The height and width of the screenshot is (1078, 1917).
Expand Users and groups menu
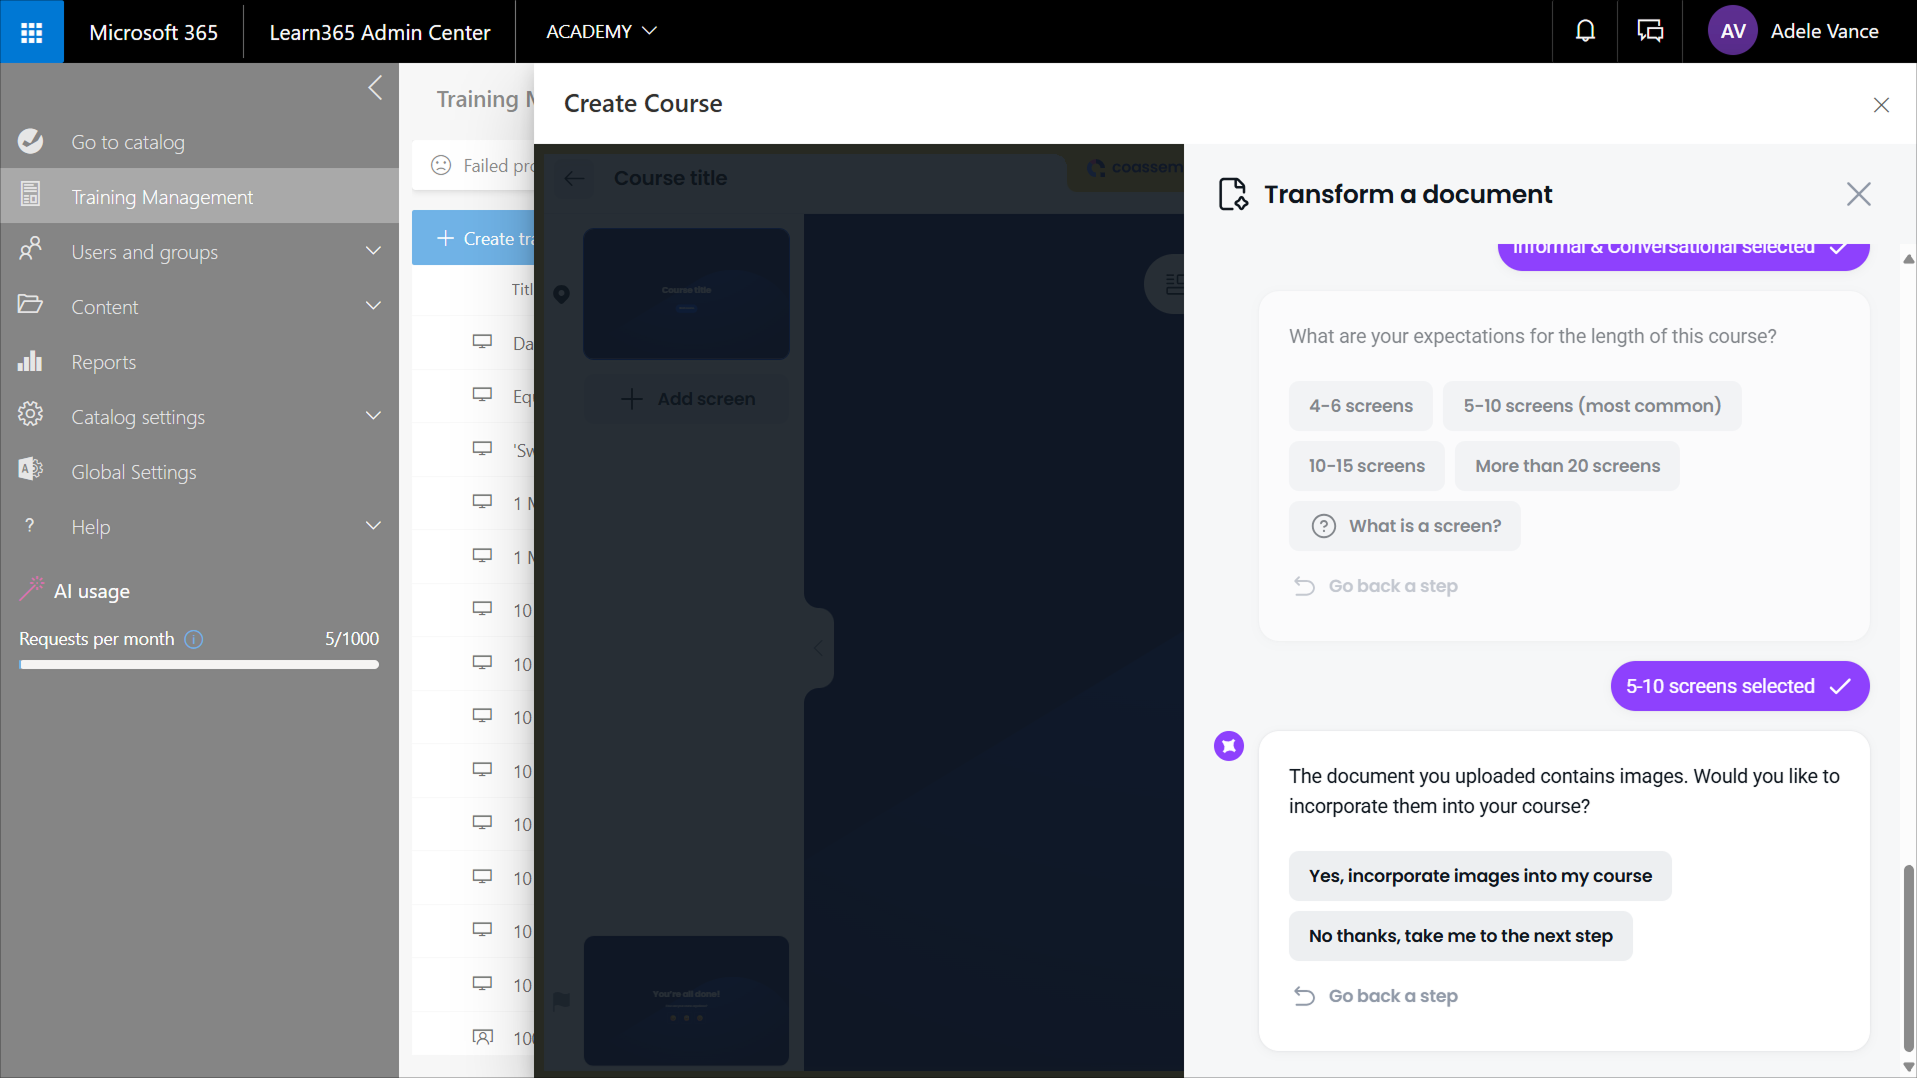click(x=373, y=252)
